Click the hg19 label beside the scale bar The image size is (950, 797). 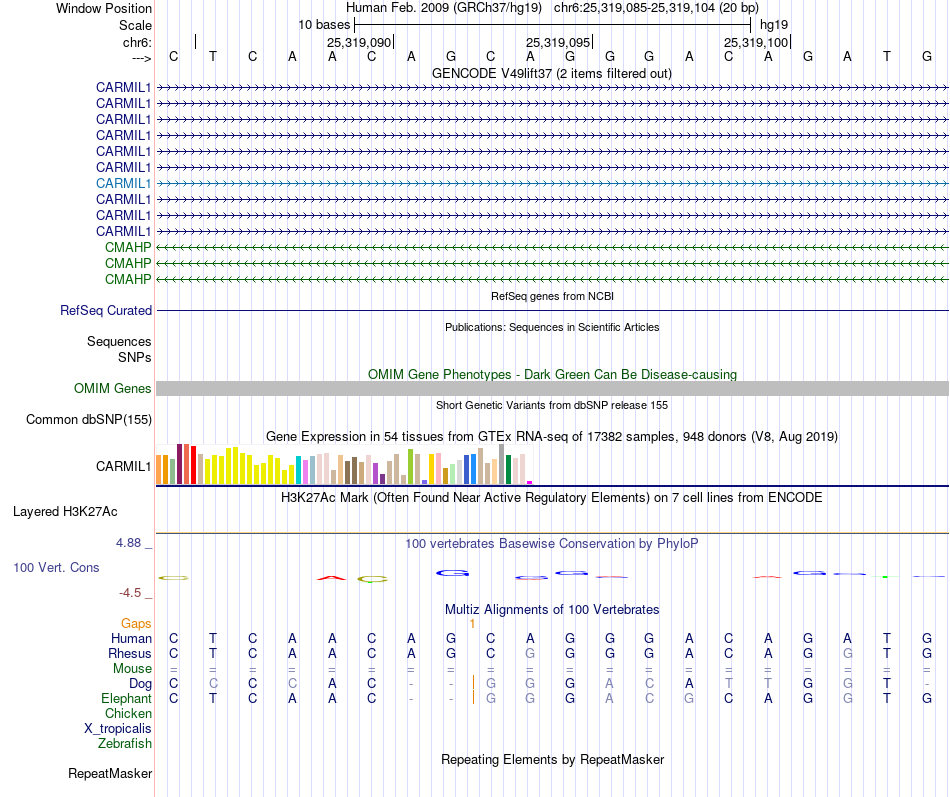click(x=774, y=25)
